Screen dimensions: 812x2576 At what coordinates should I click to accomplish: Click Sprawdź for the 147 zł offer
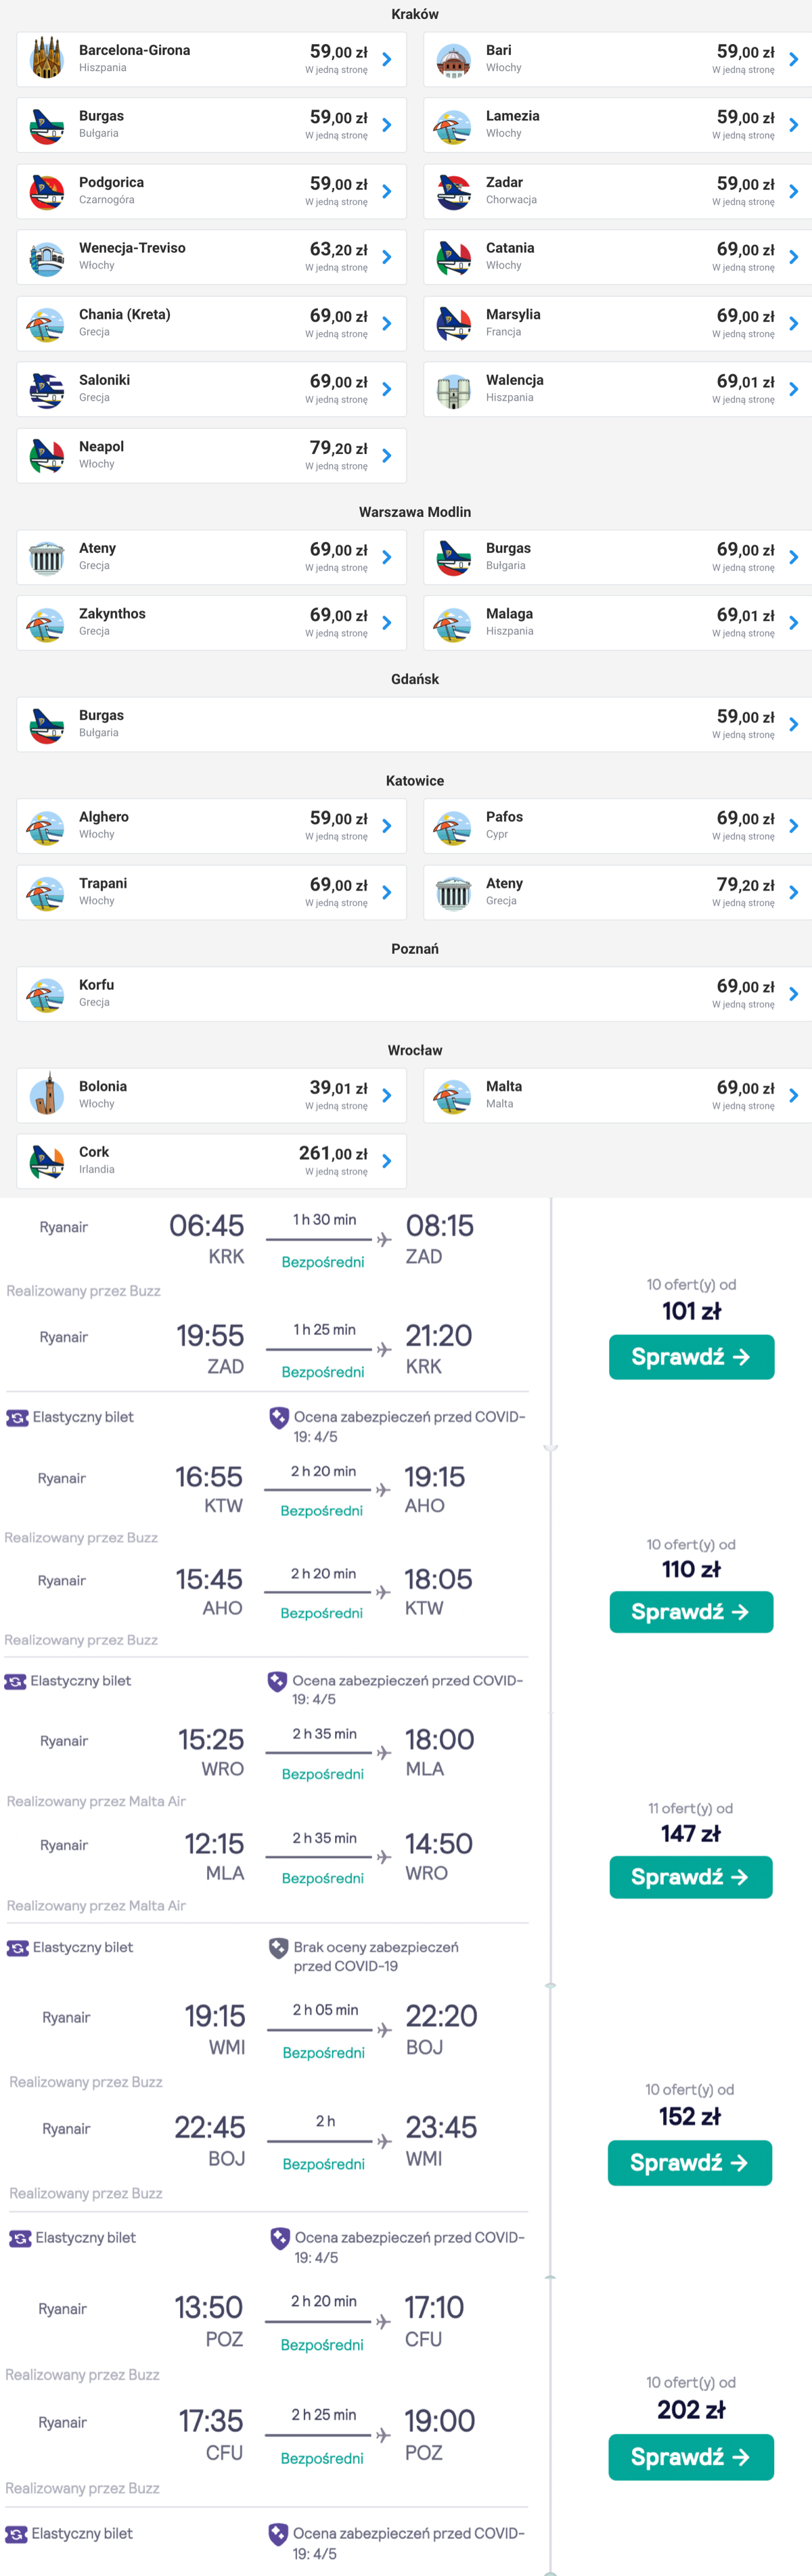(691, 1877)
